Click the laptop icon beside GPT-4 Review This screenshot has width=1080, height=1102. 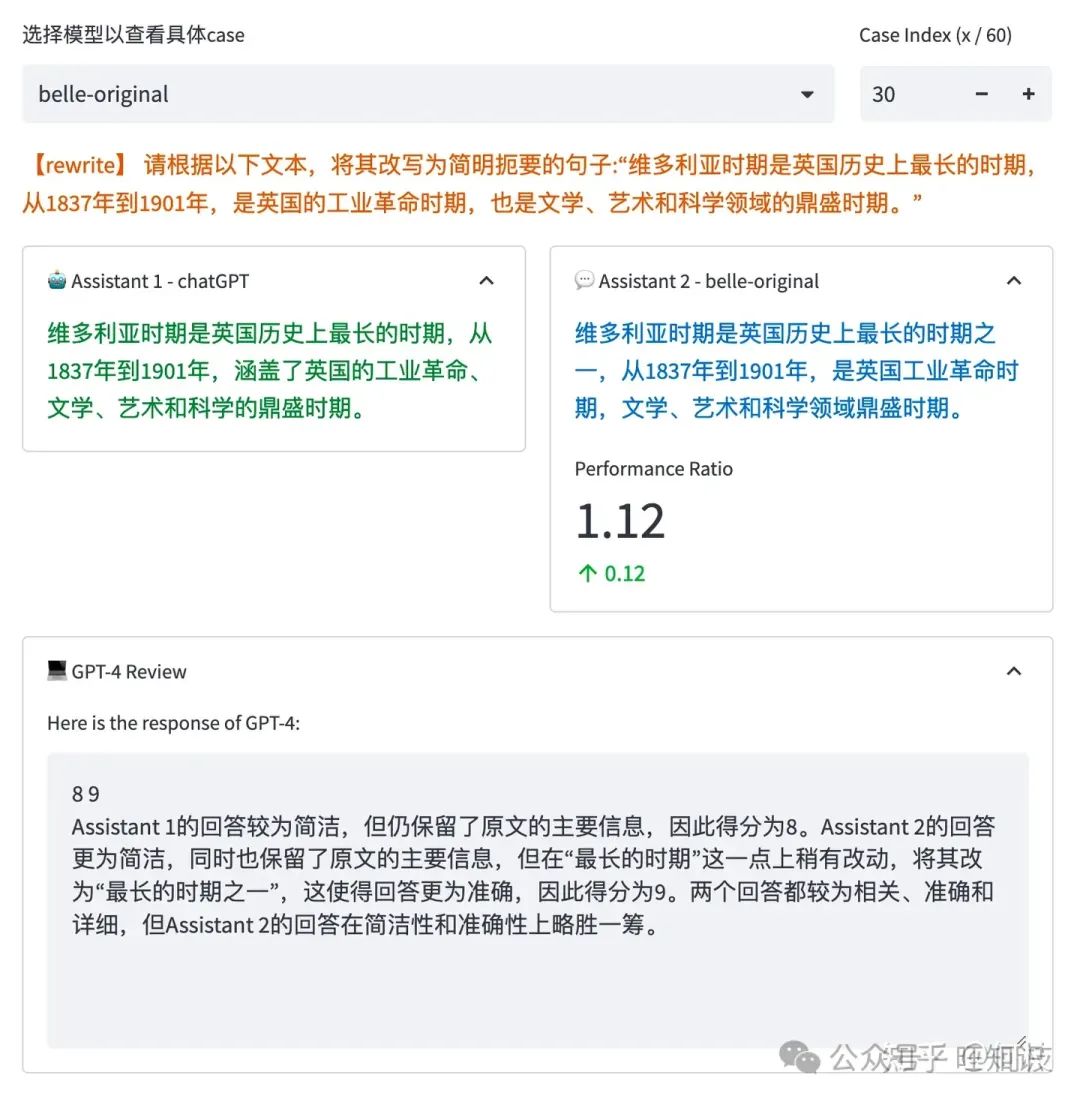[x=57, y=670]
